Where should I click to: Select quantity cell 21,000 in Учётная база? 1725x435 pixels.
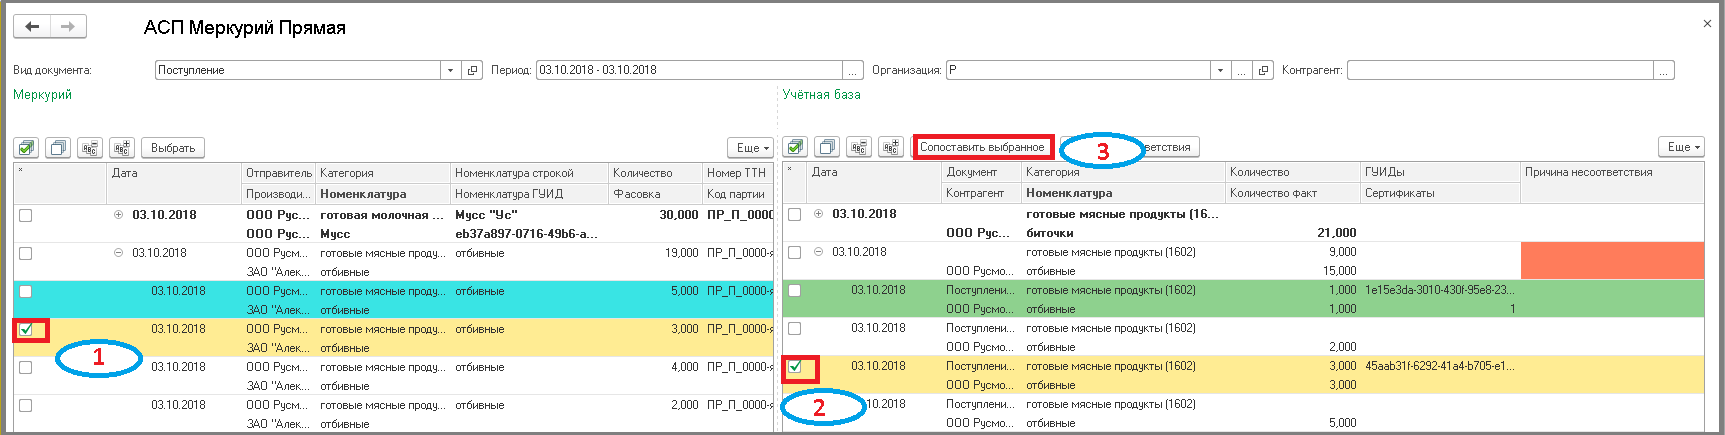coord(1294,233)
